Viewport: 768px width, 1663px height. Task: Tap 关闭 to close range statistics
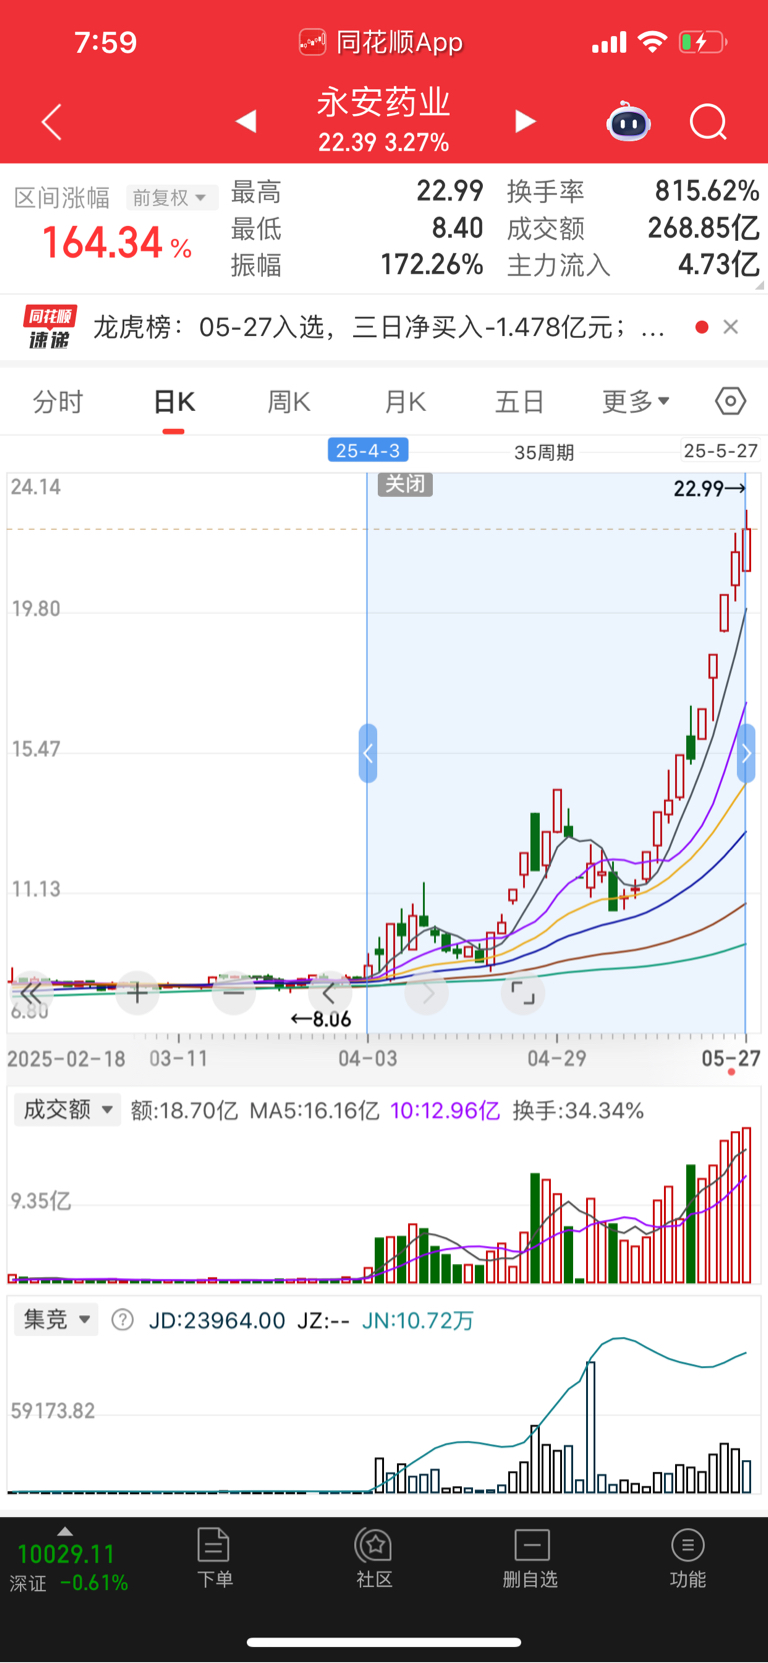point(405,484)
